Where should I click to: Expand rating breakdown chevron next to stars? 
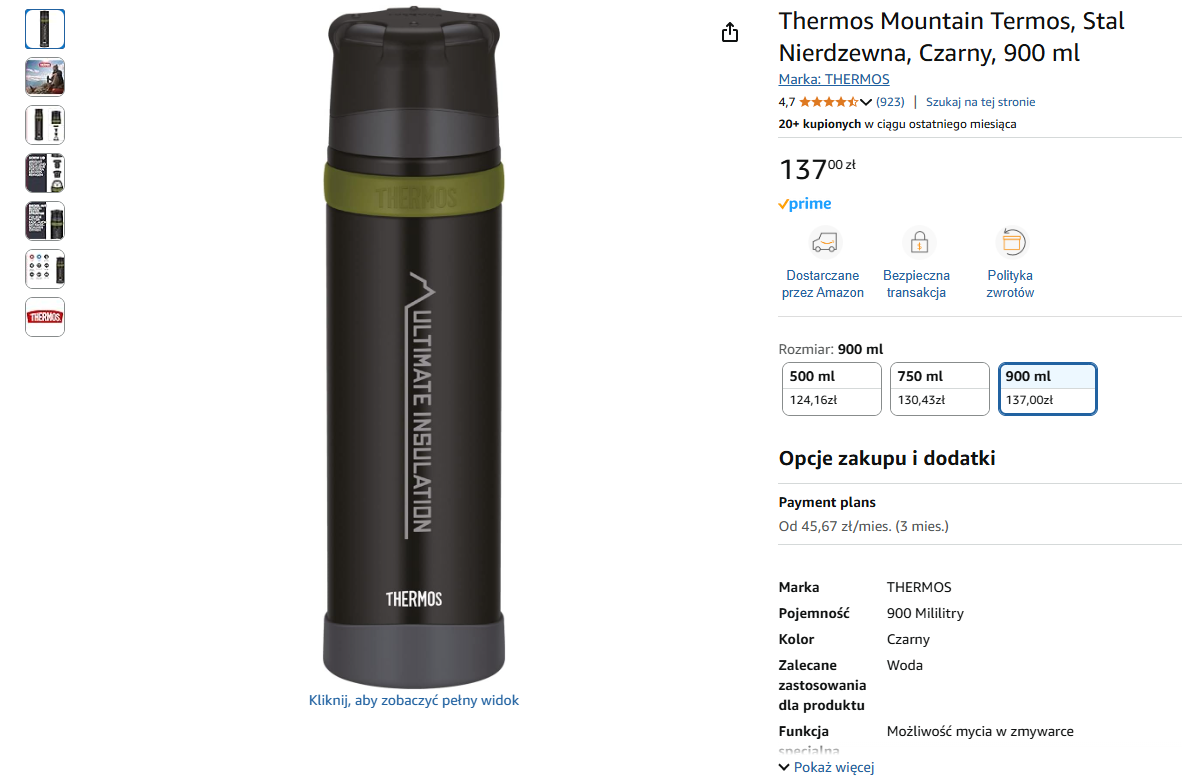click(866, 103)
